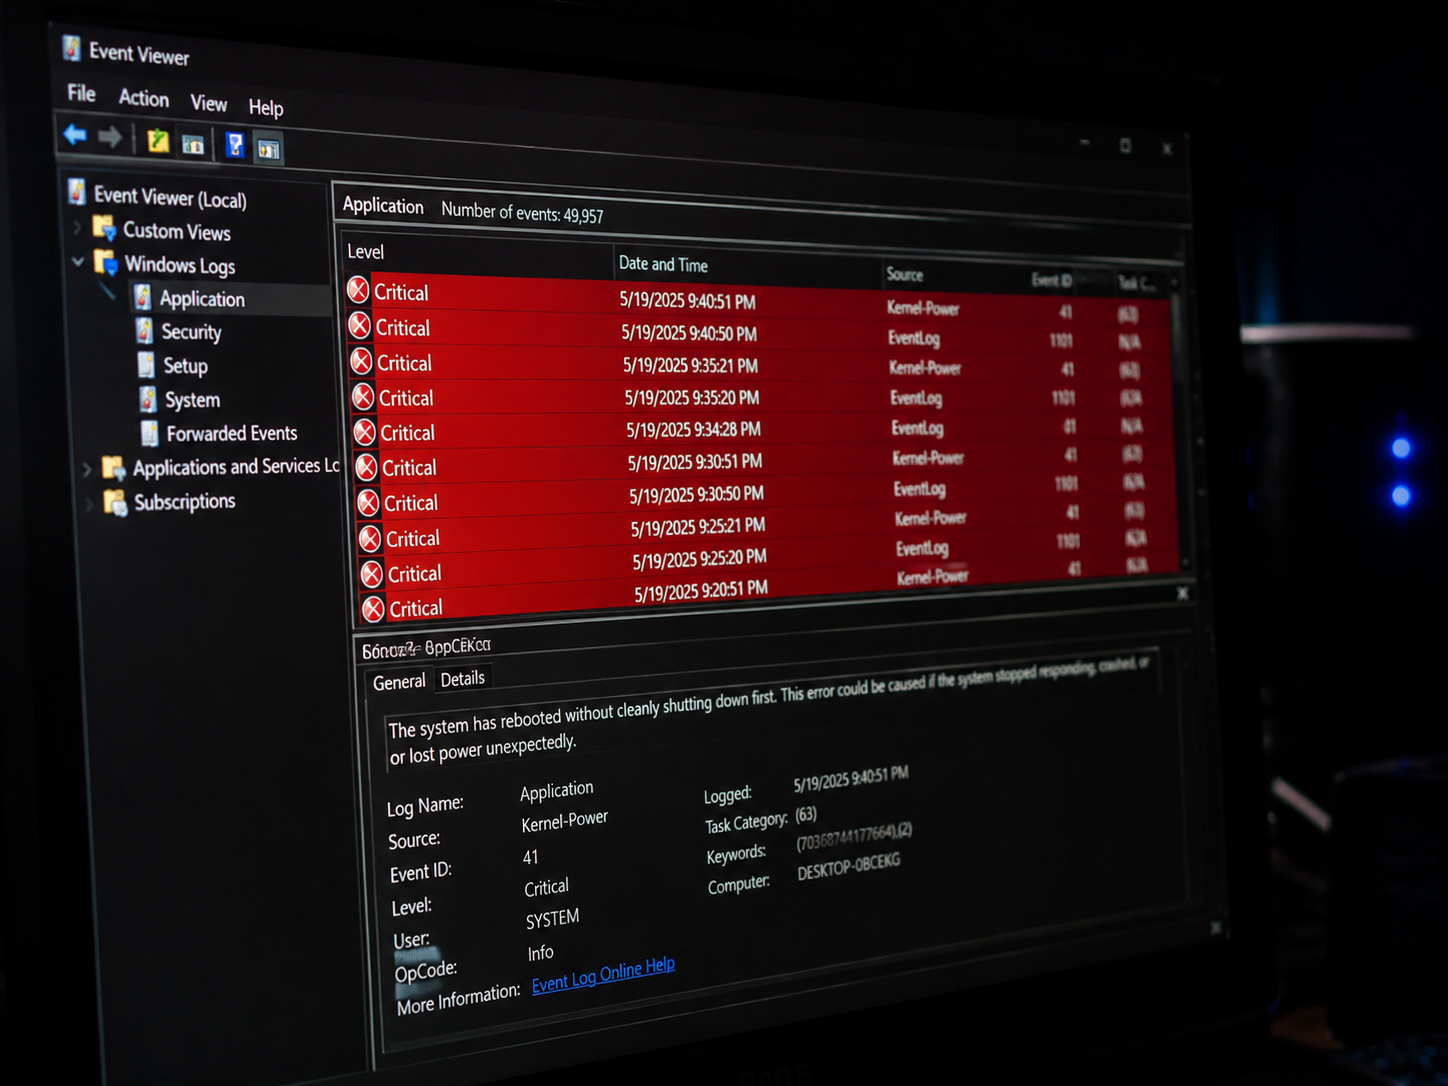Viewport: 1448px width, 1086px height.
Task: Click the Logged value '5/19/2025 9:40:51 PM' in the details
Action: [x=851, y=779]
